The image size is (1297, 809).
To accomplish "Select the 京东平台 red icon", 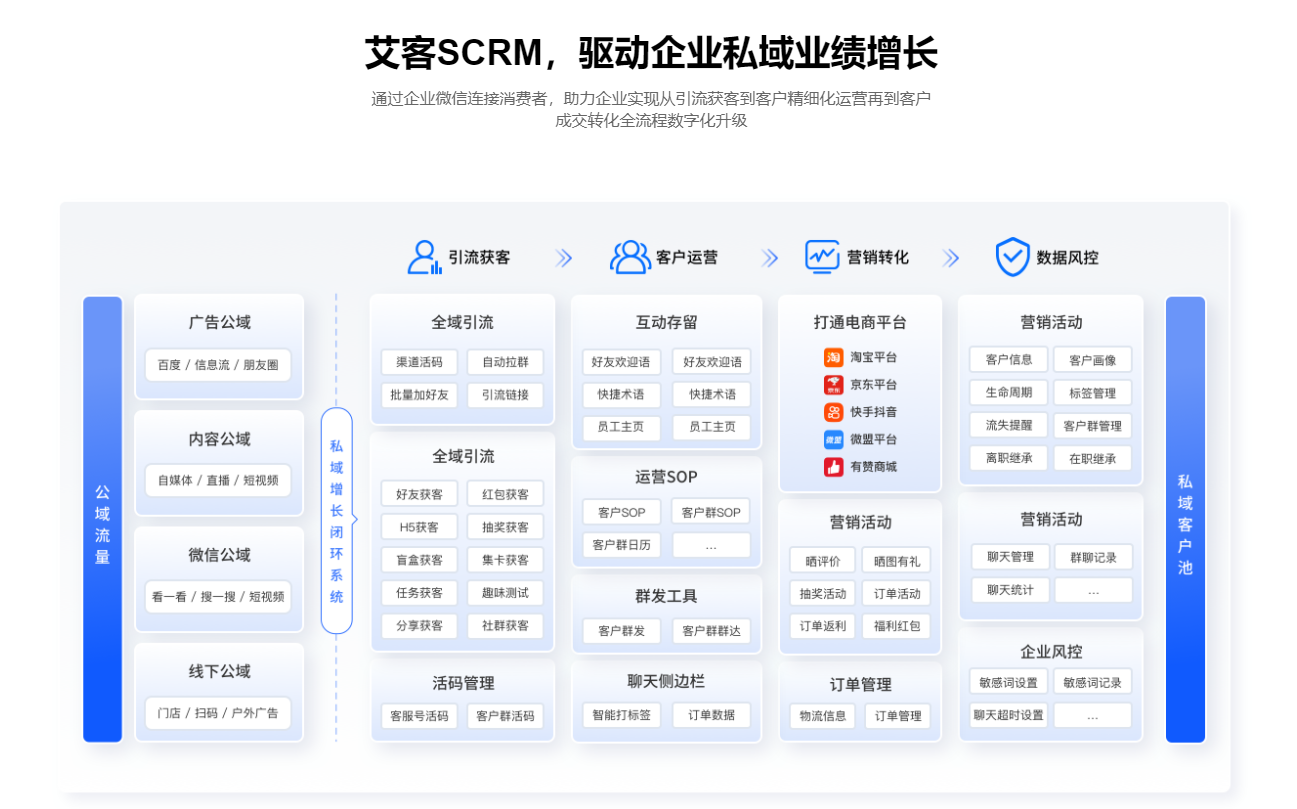I will click(x=833, y=385).
